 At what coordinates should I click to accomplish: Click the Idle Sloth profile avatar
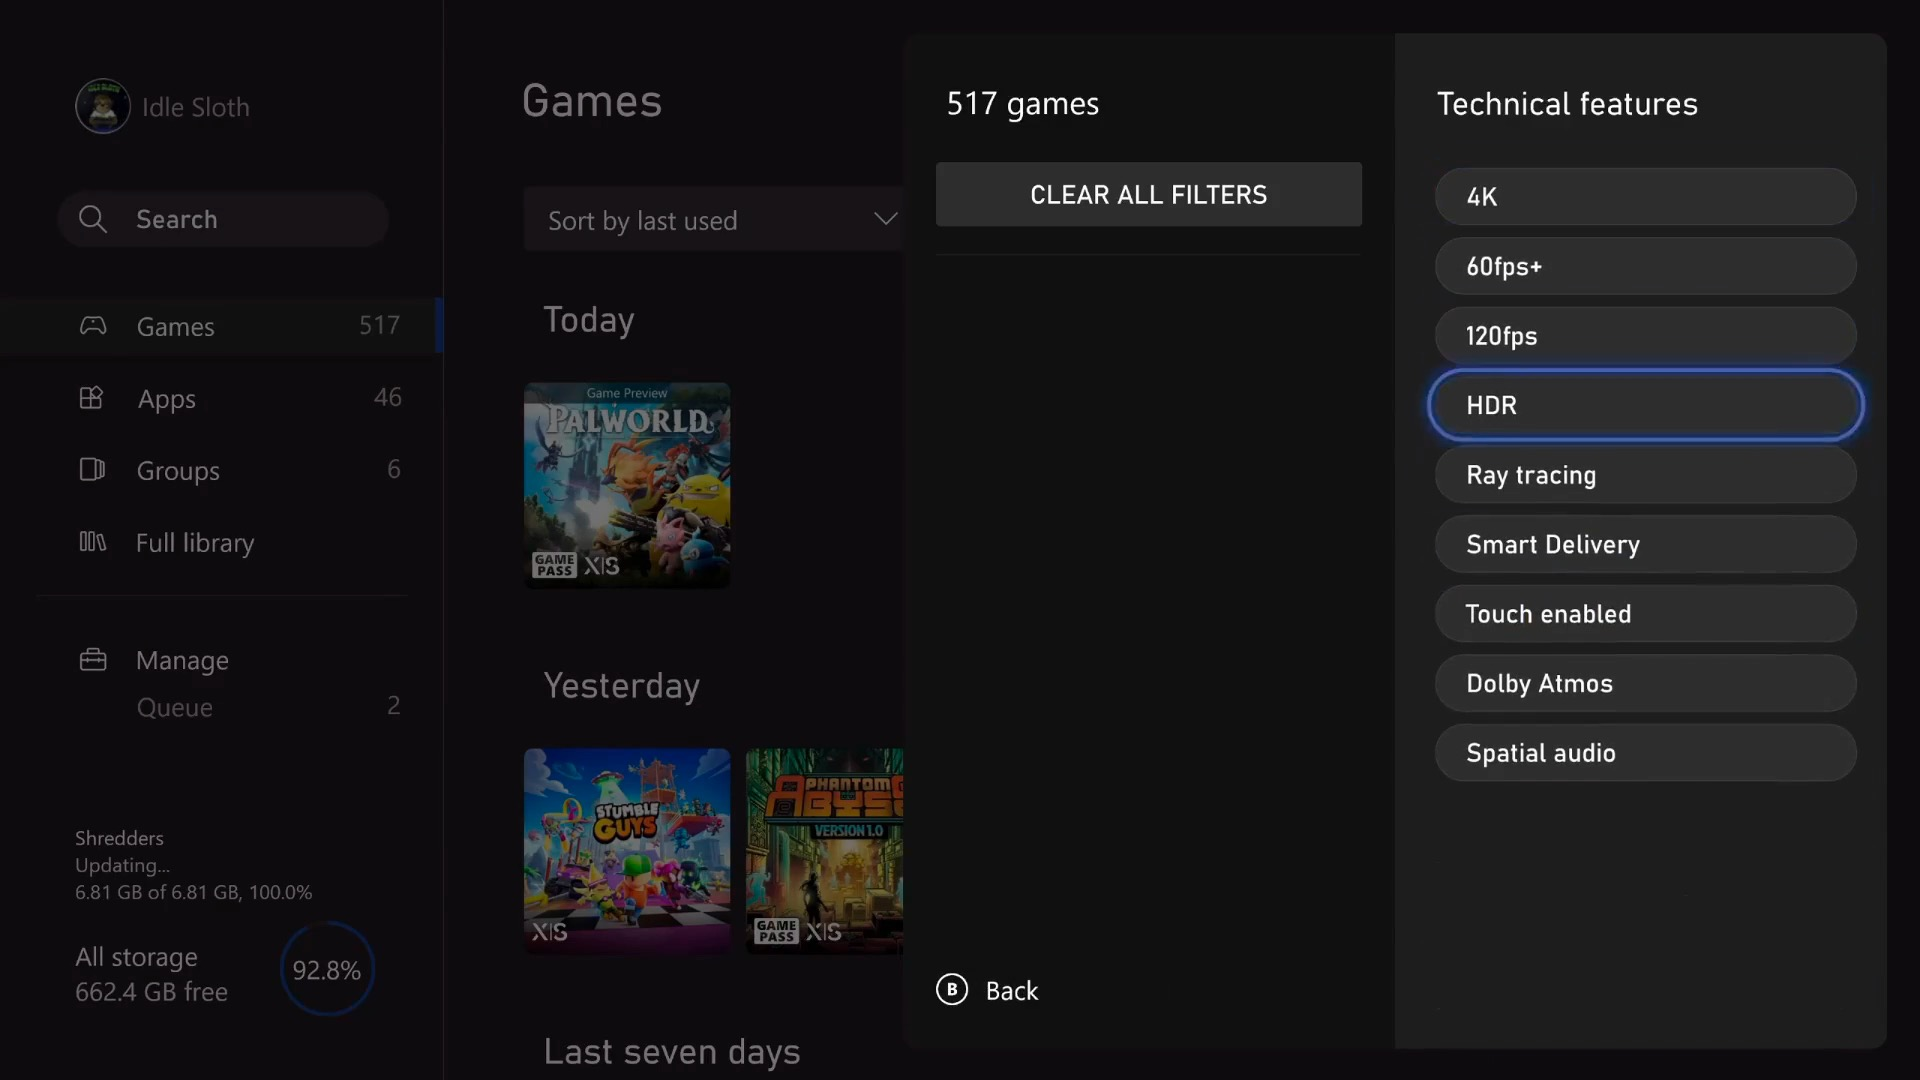click(103, 106)
